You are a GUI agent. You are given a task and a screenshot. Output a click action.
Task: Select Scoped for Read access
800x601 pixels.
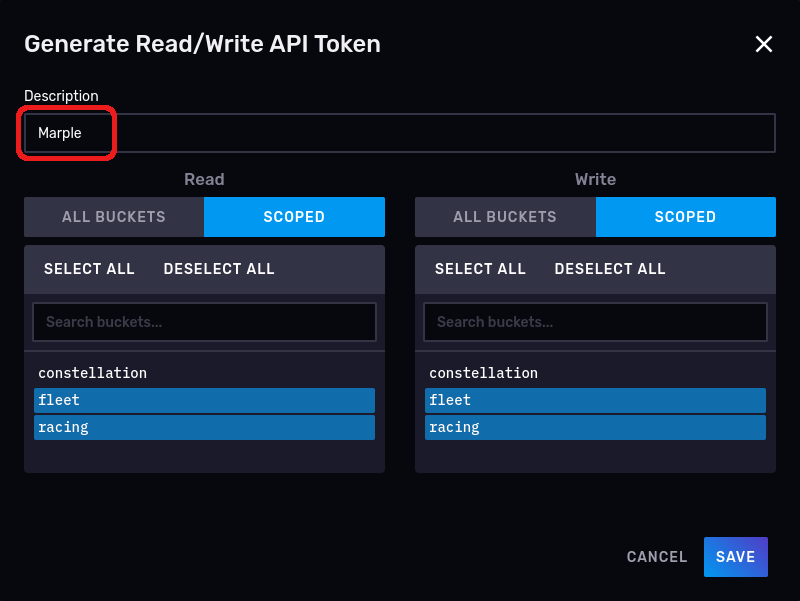(x=294, y=217)
